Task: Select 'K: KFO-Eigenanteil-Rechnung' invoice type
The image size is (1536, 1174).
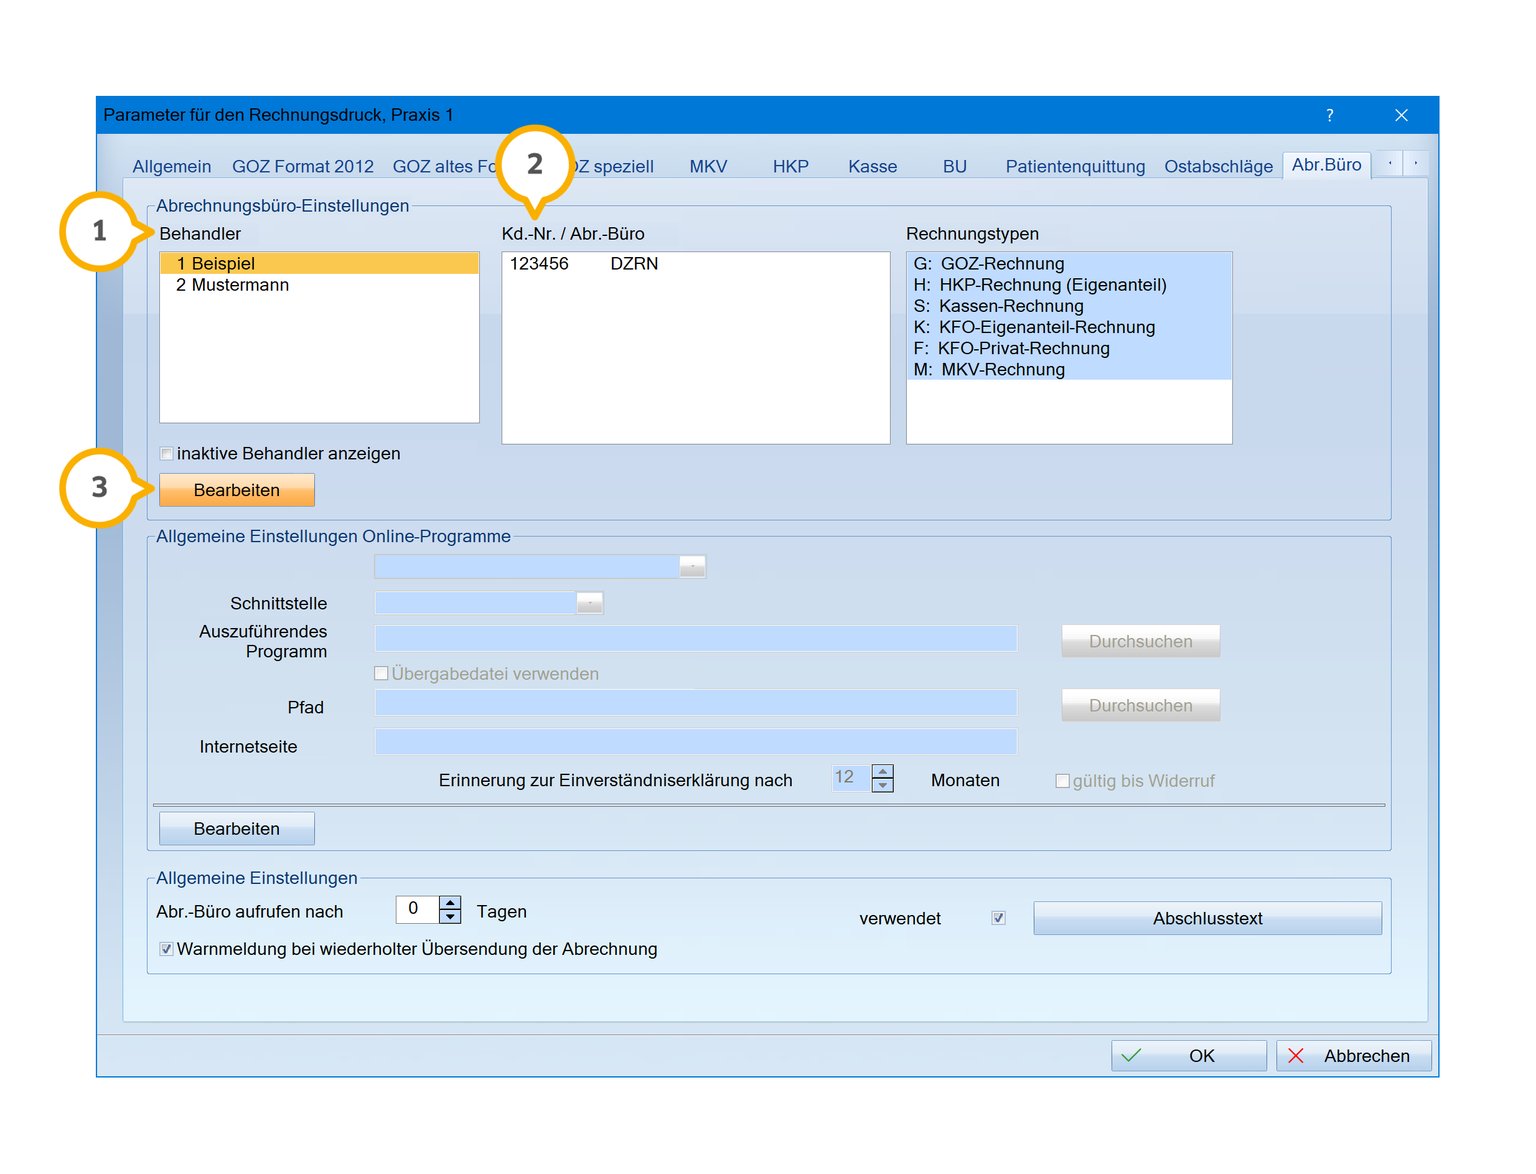Action: click(1035, 327)
